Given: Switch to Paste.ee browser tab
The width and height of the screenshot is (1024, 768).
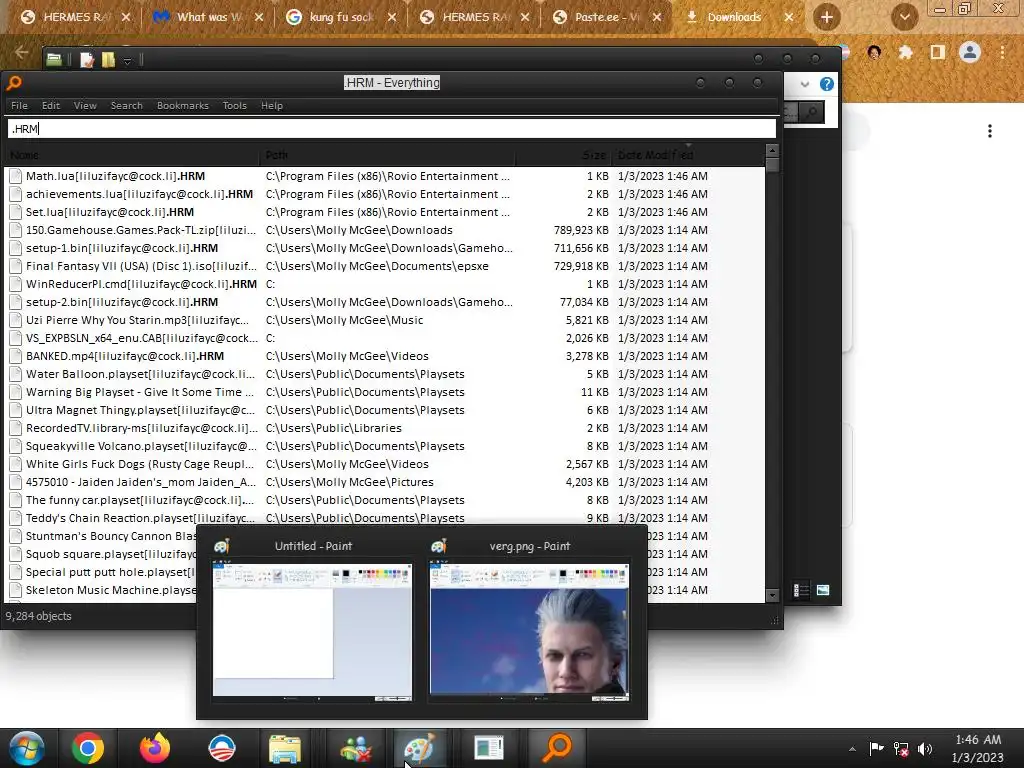Looking at the screenshot, I should coord(607,17).
